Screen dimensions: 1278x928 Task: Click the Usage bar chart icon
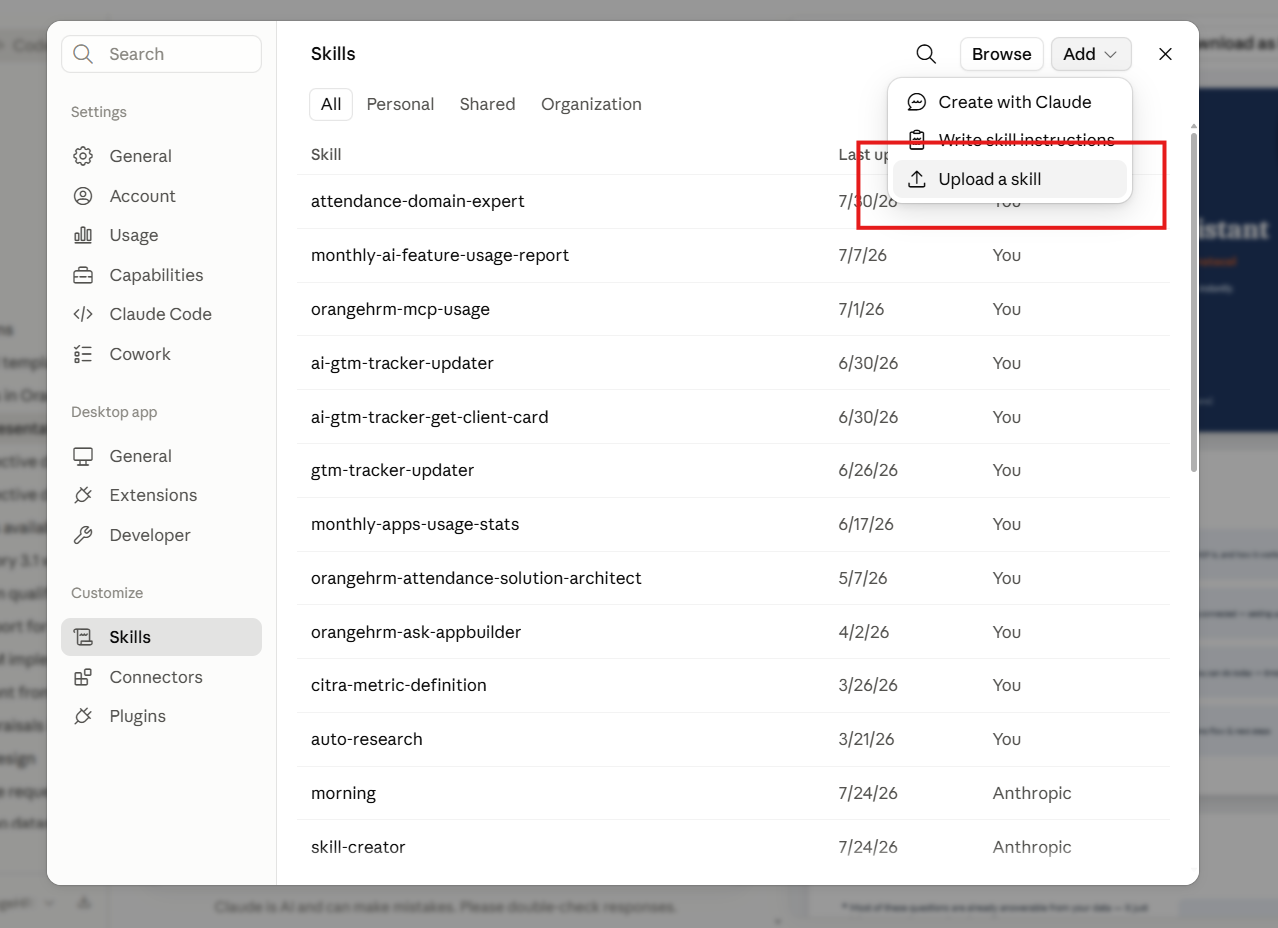point(83,235)
